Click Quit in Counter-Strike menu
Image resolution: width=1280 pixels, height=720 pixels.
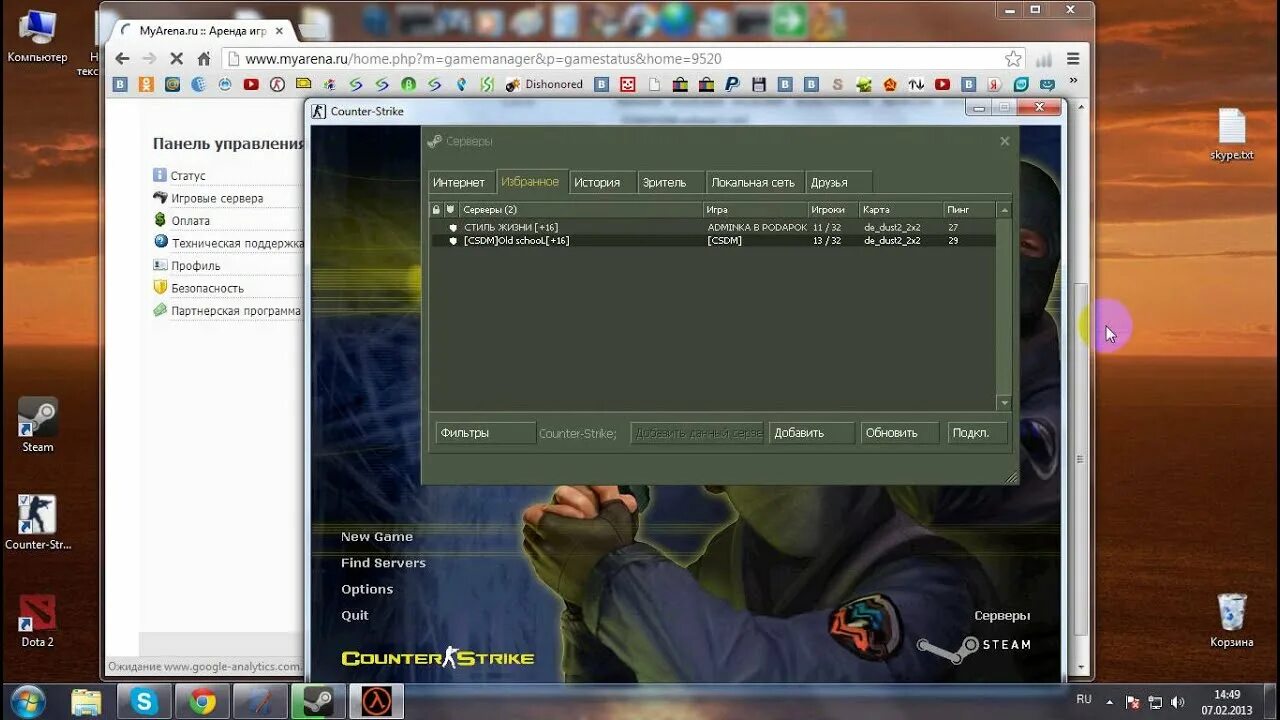pyautogui.click(x=355, y=615)
